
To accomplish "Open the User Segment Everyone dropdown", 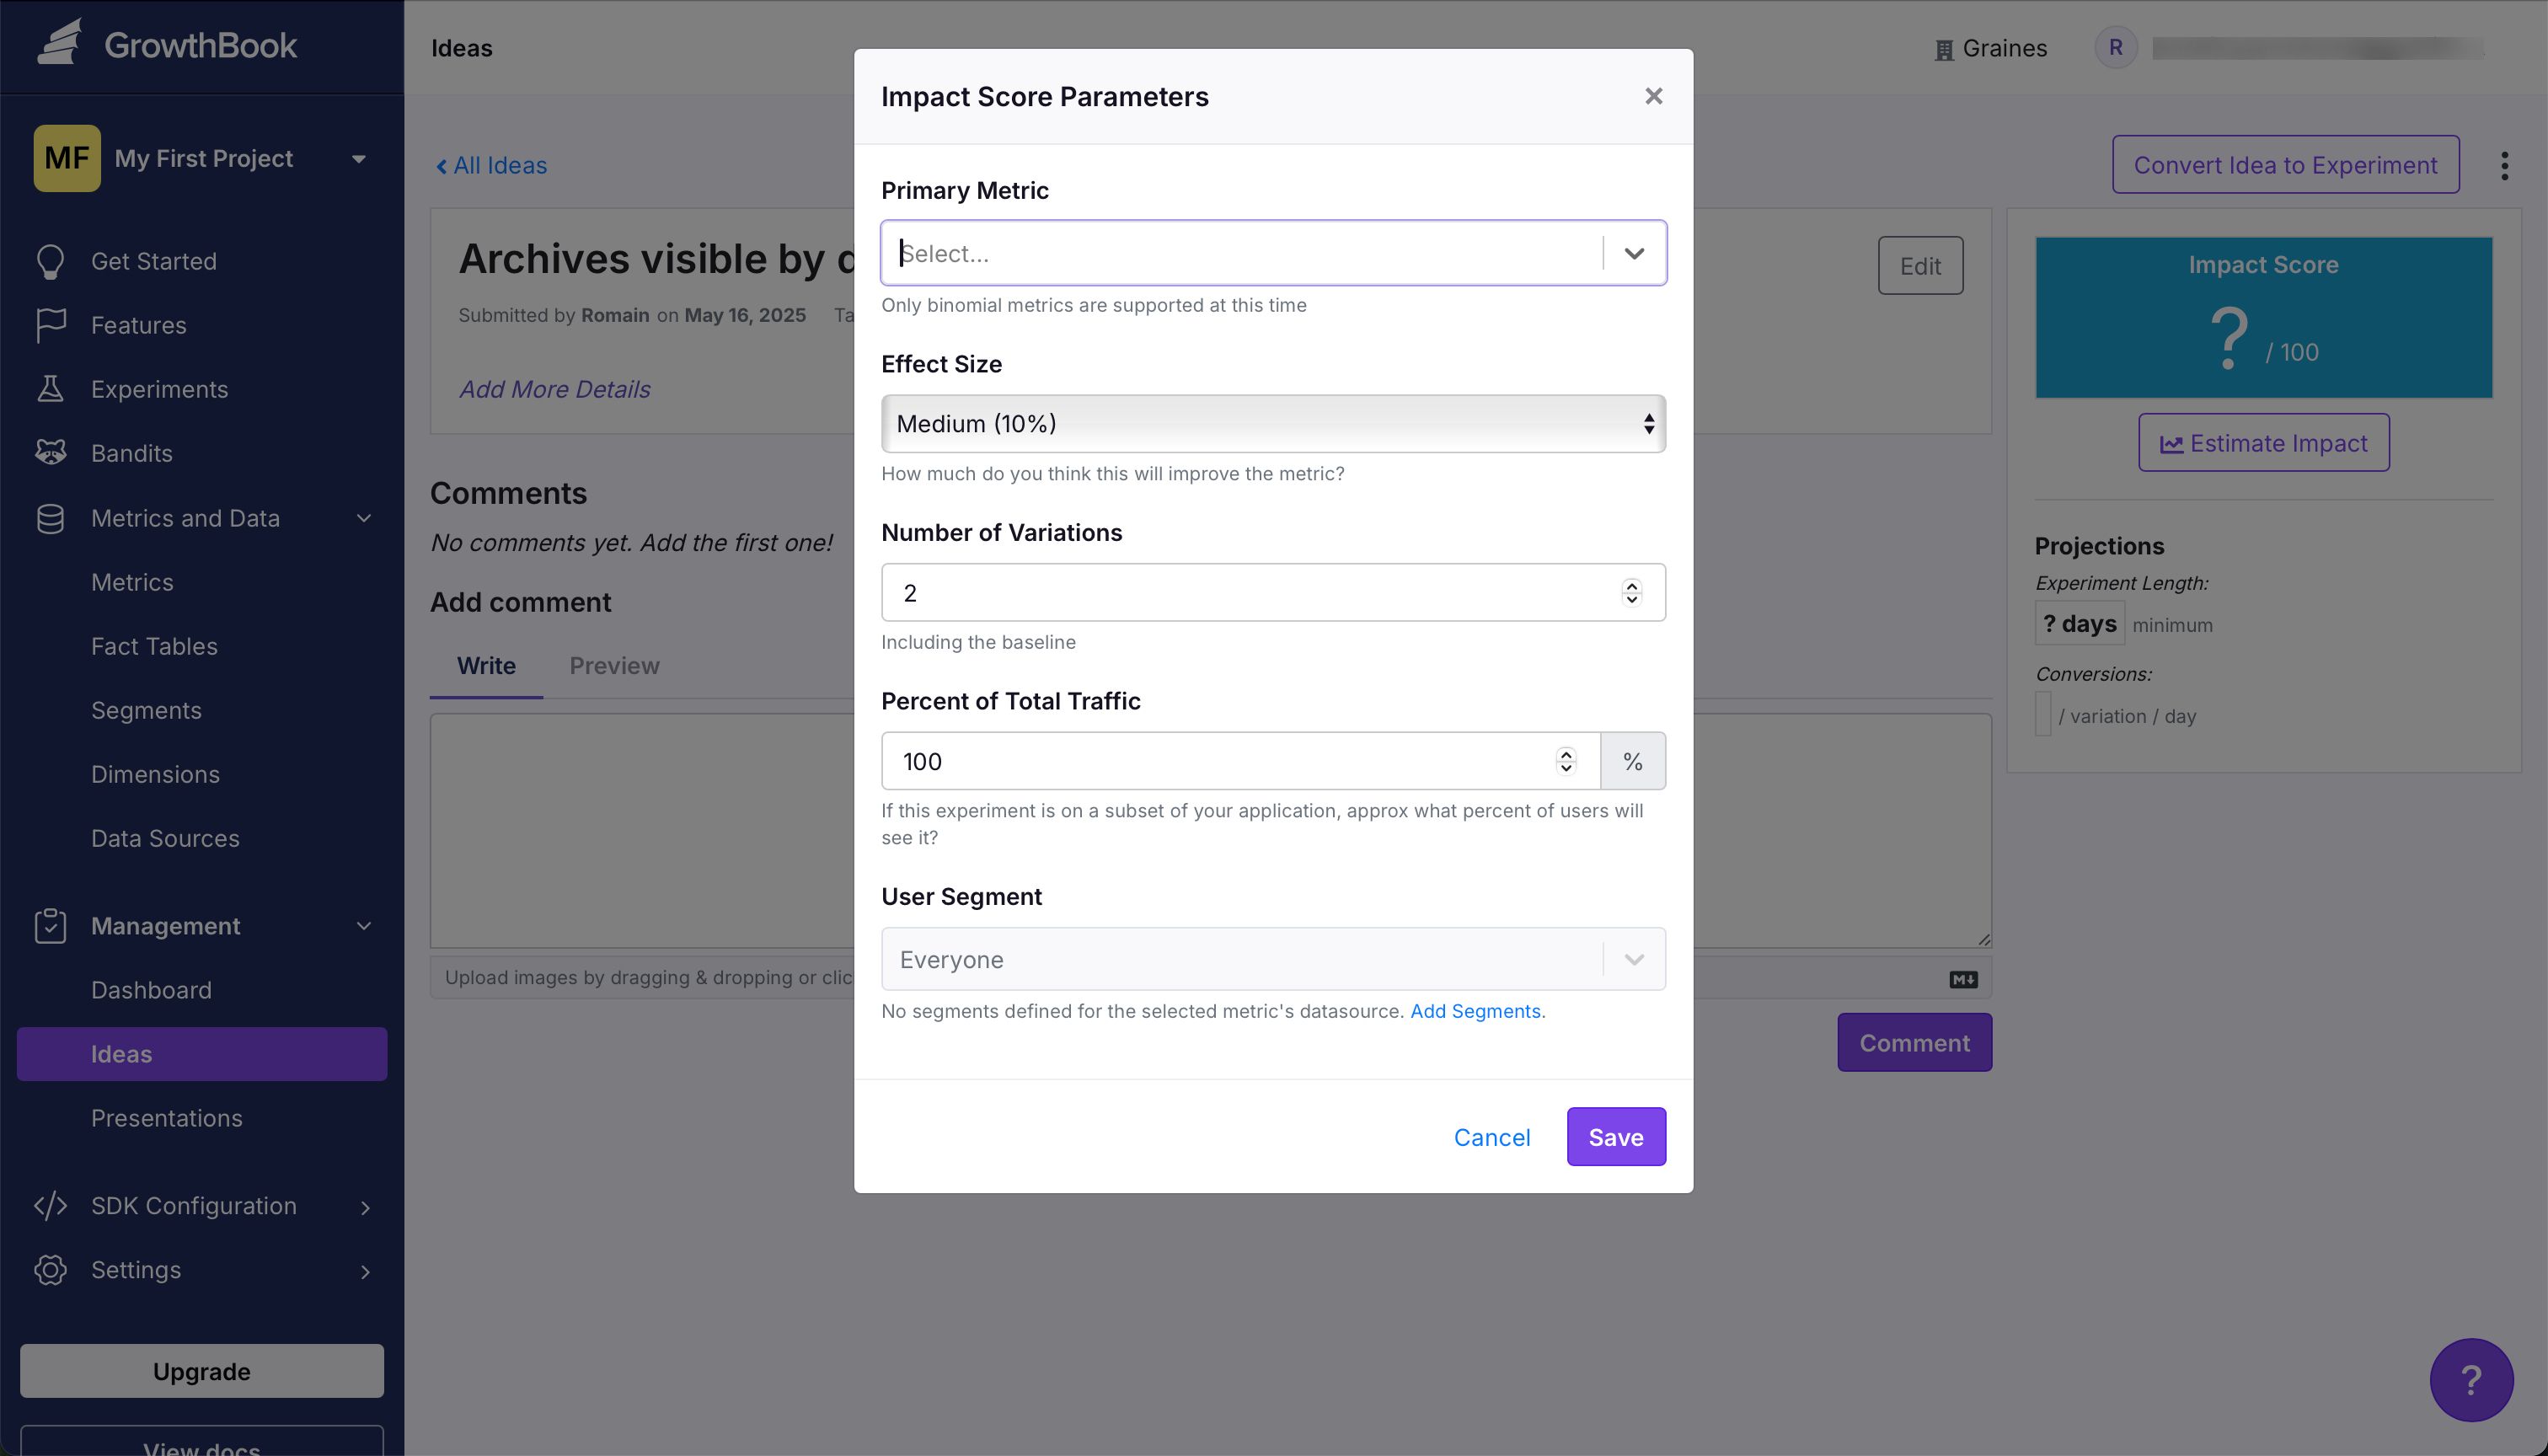I will pyautogui.click(x=1273, y=959).
